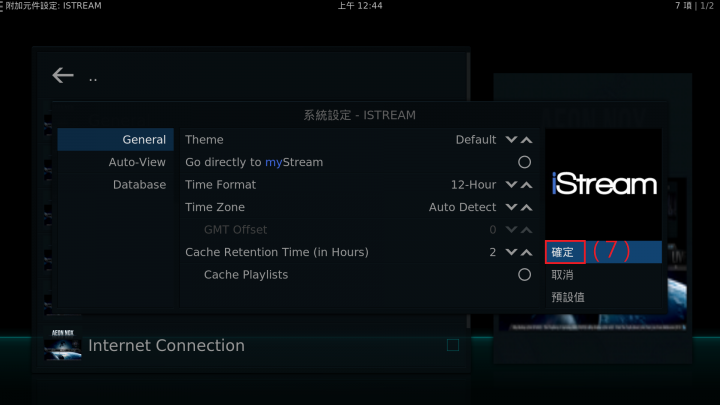Click Time Zone down arrow
The image size is (720, 405).
[x=511, y=207]
